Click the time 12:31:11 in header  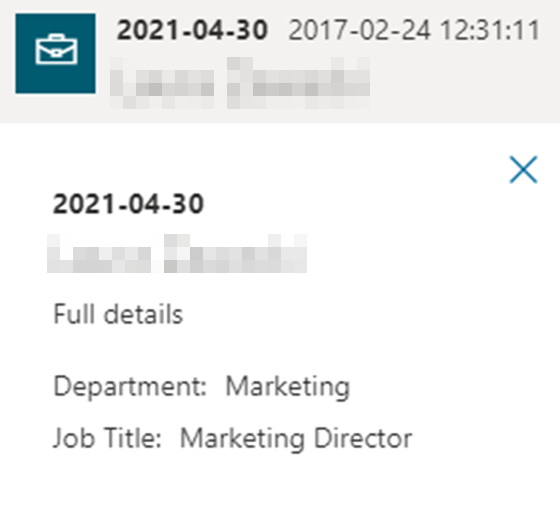tap(490, 30)
